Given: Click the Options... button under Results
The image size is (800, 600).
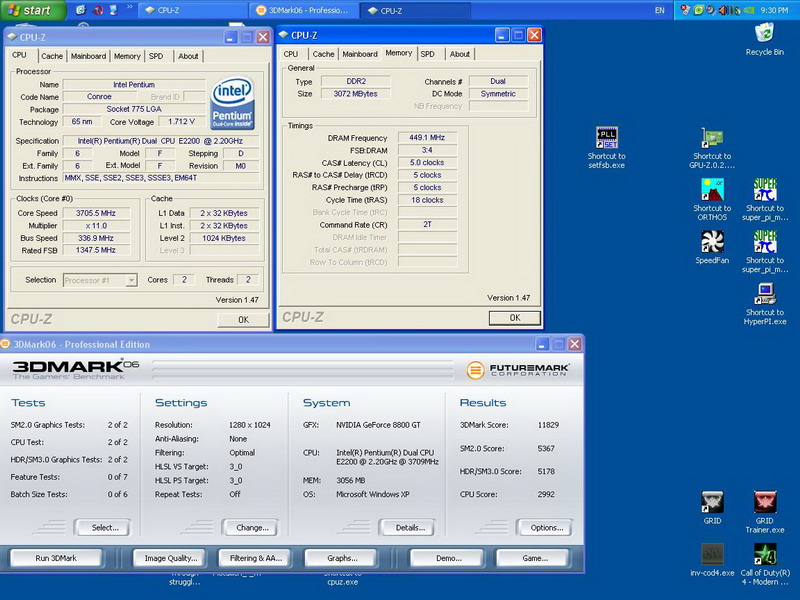Looking at the screenshot, I should [x=546, y=527].
